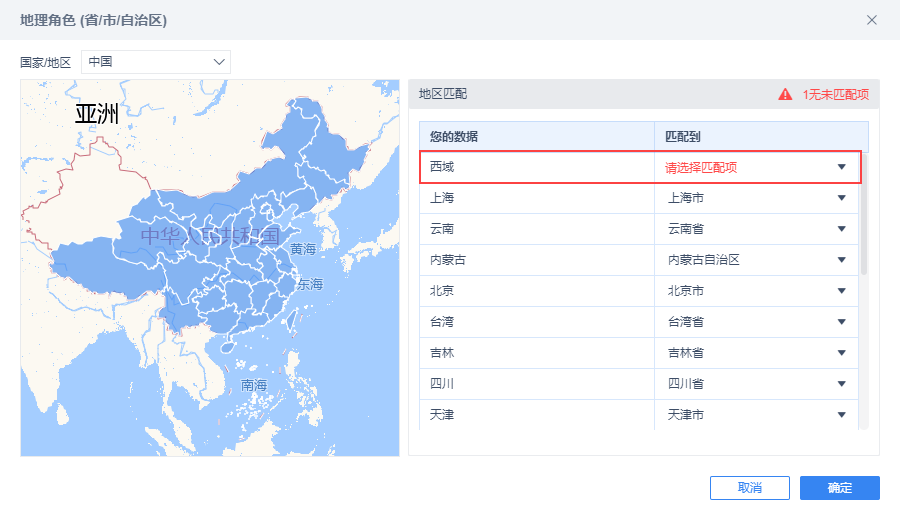
Task: Open the 上海市 match dropdown arrow
Action: [841, 198]
